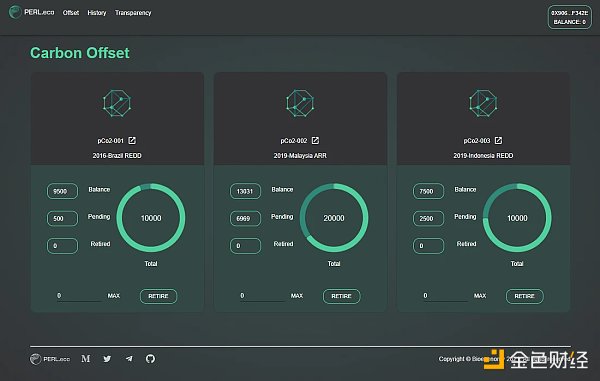The image size is (600, 381).
Task: Click the PERL.eco logo in header
Action: pos(31,12)
